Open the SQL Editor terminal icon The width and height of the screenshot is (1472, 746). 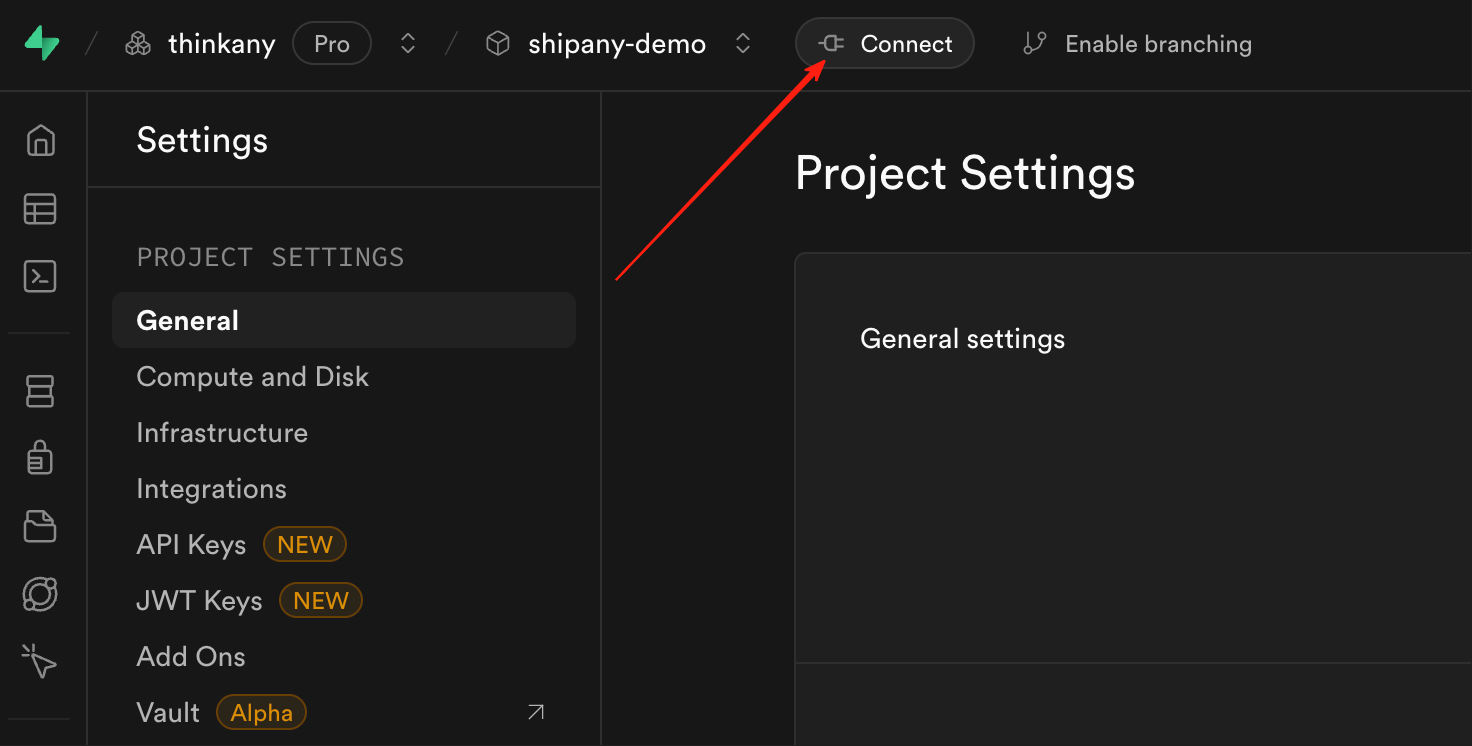click(40, 277)
